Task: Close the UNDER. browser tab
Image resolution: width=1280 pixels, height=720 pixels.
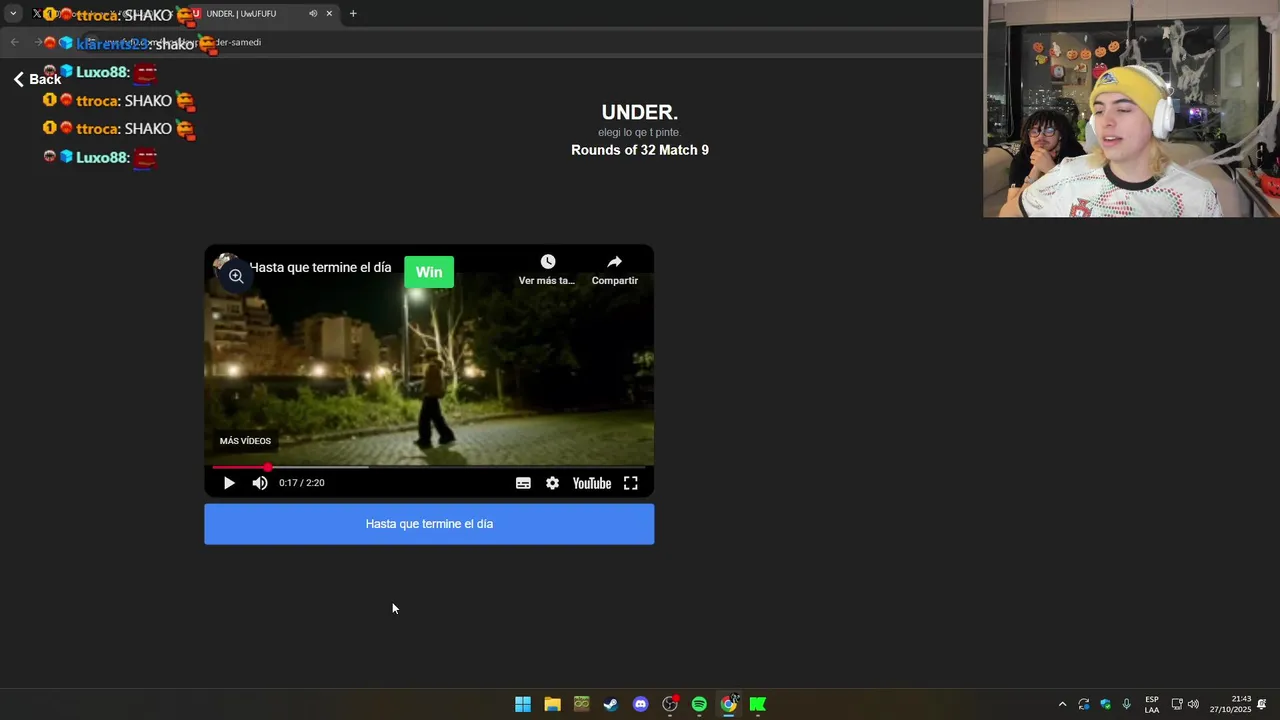Action: [x=329, y=14]
